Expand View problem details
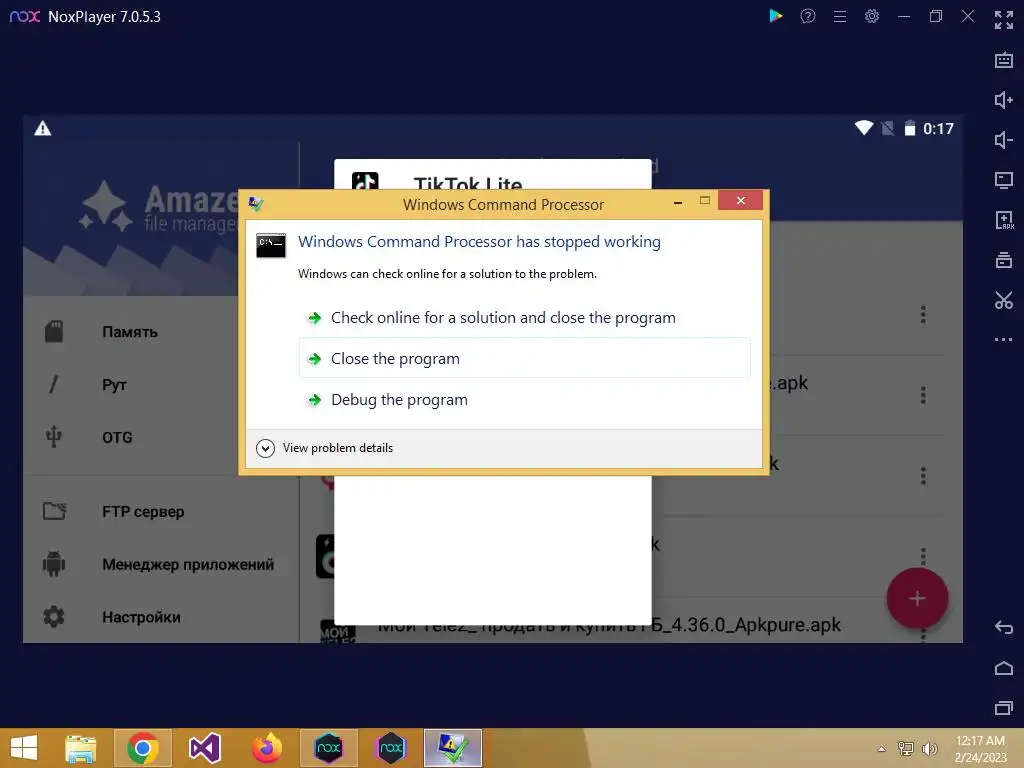This screenshot has height=768, width=1024. pos(325,448)
